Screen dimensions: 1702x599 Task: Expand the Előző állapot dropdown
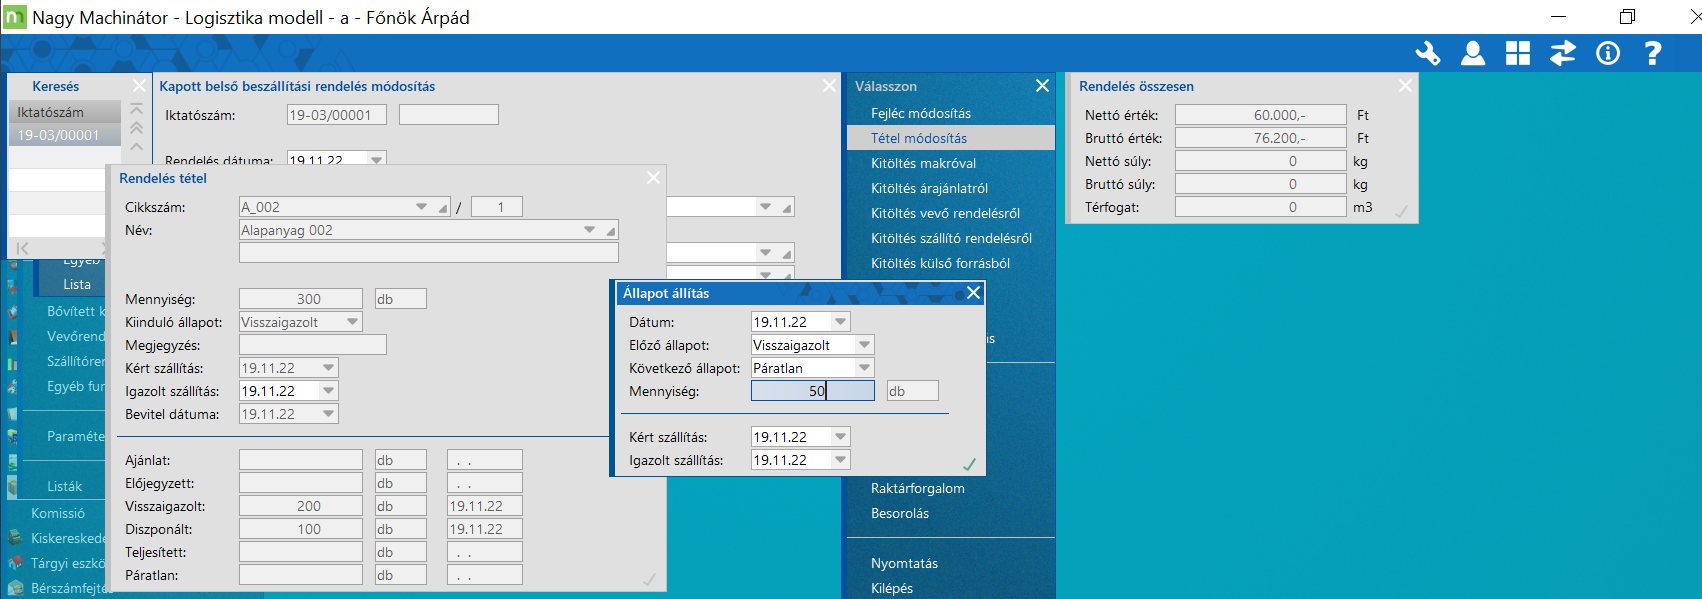tap(865, 345)
